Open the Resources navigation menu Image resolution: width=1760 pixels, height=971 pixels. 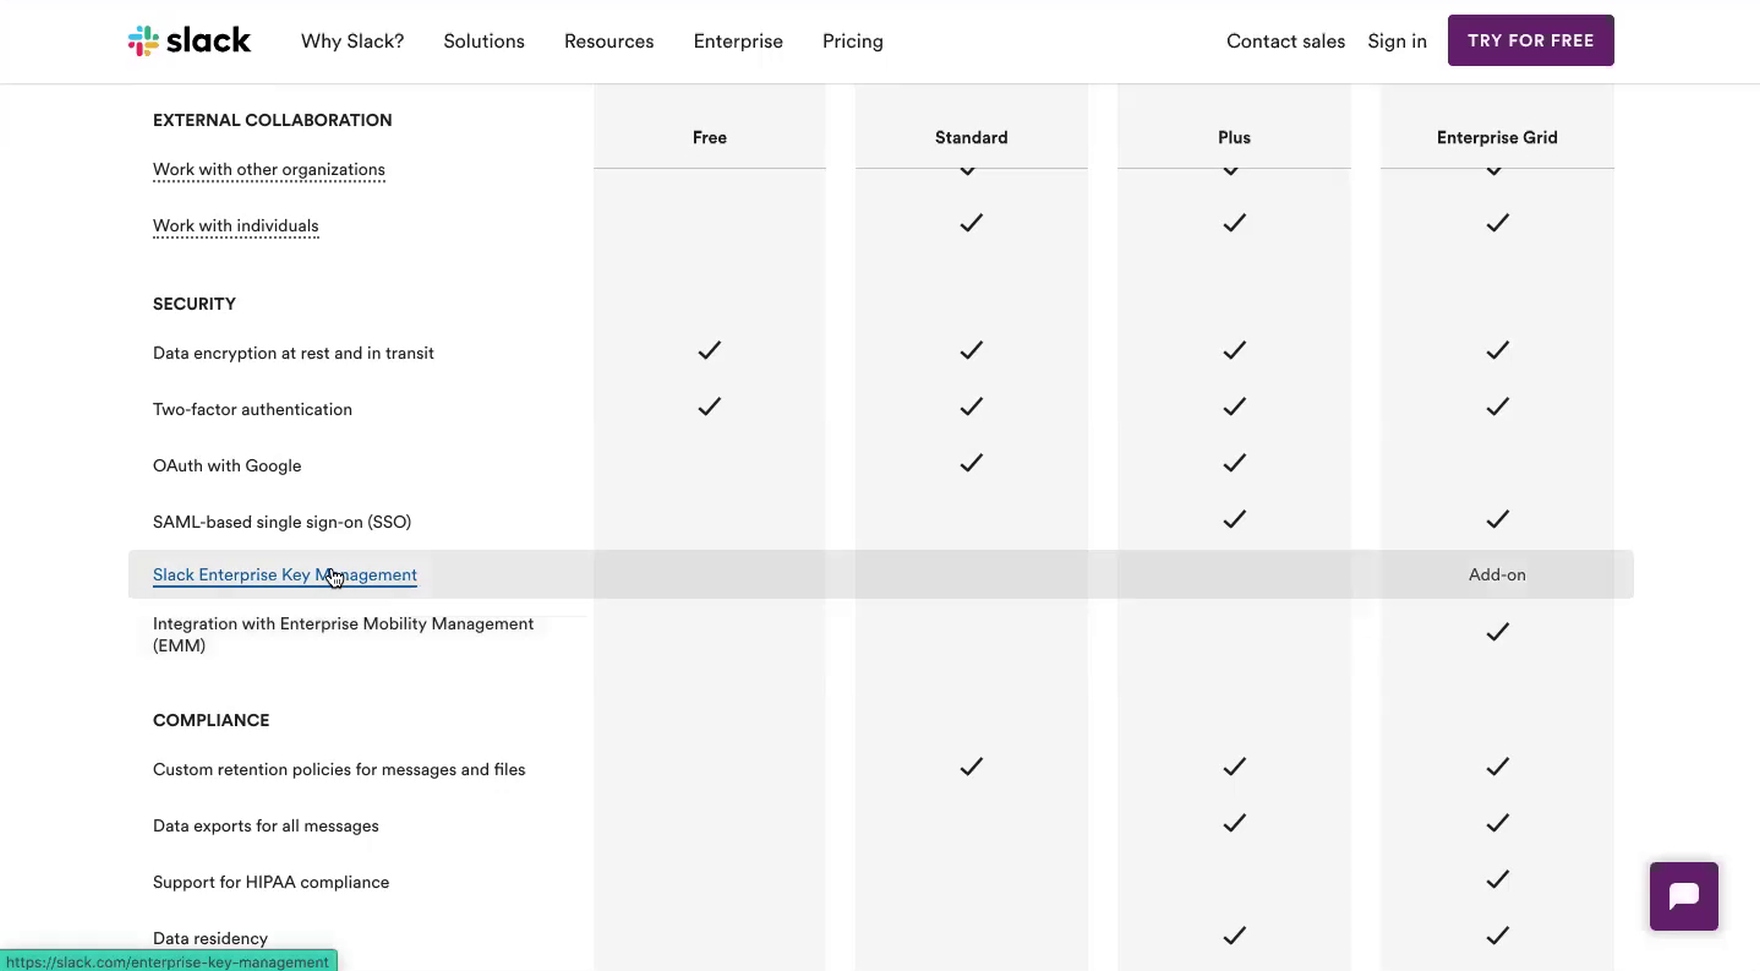coord(609,41)
